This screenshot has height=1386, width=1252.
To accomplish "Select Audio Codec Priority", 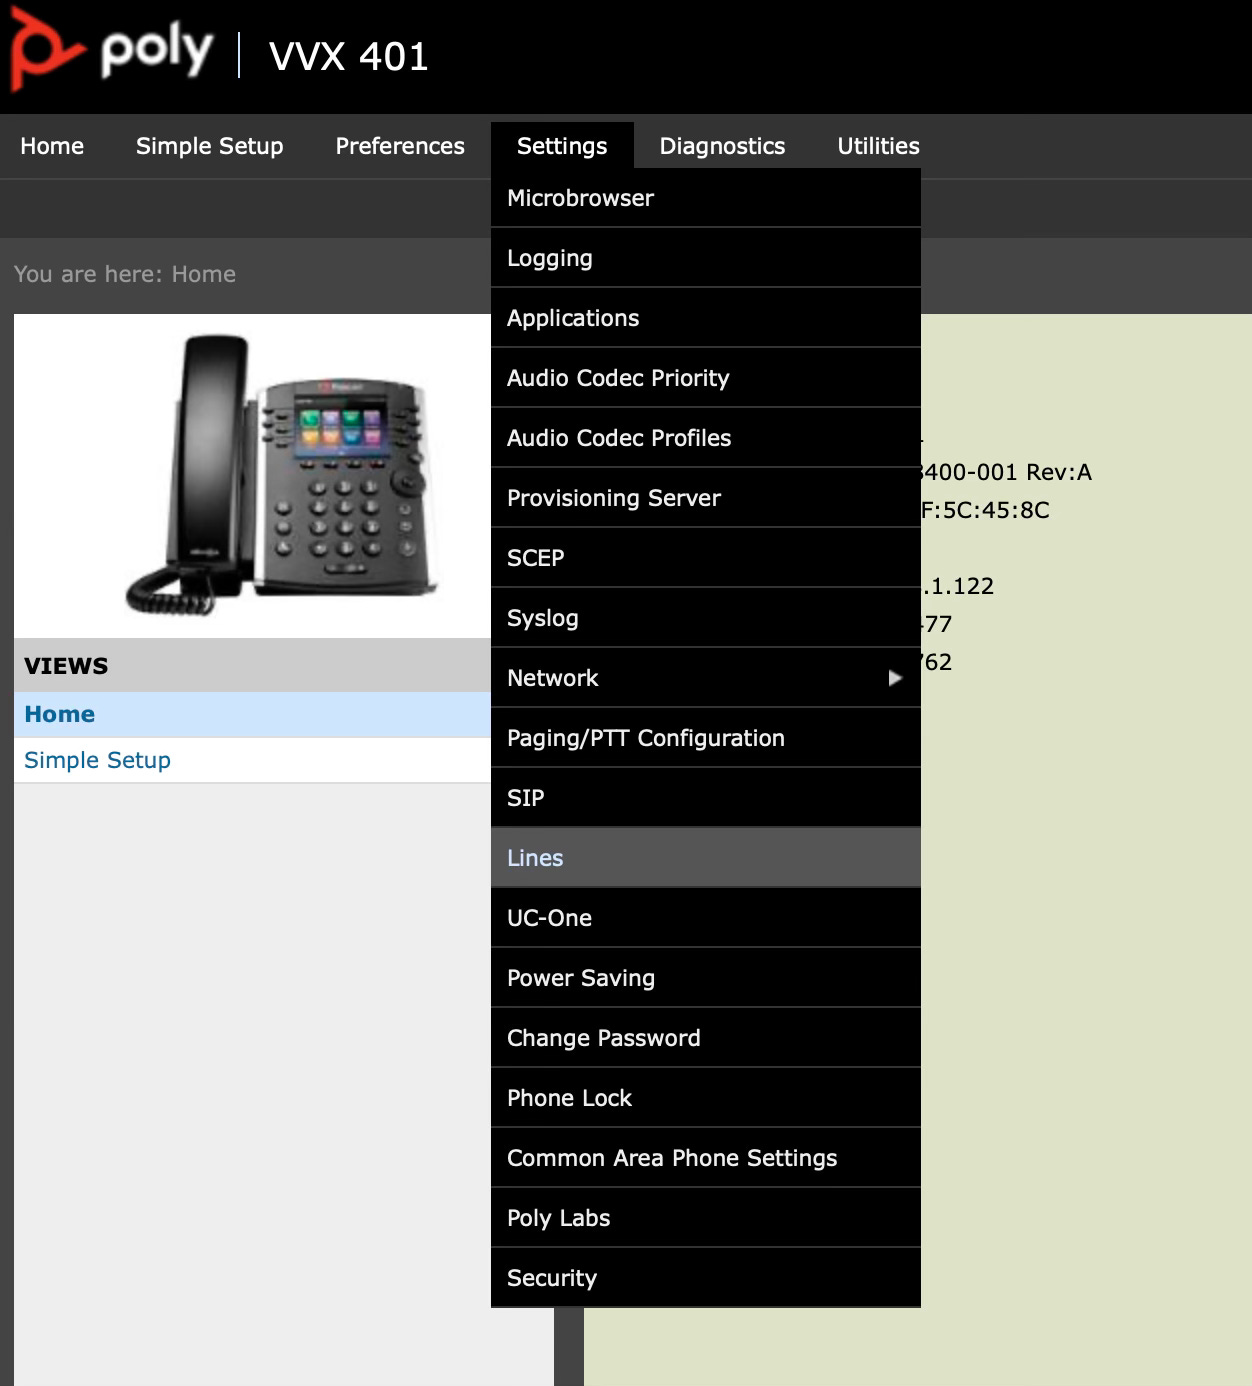I will pyautogui.click(x=617, y=377).
